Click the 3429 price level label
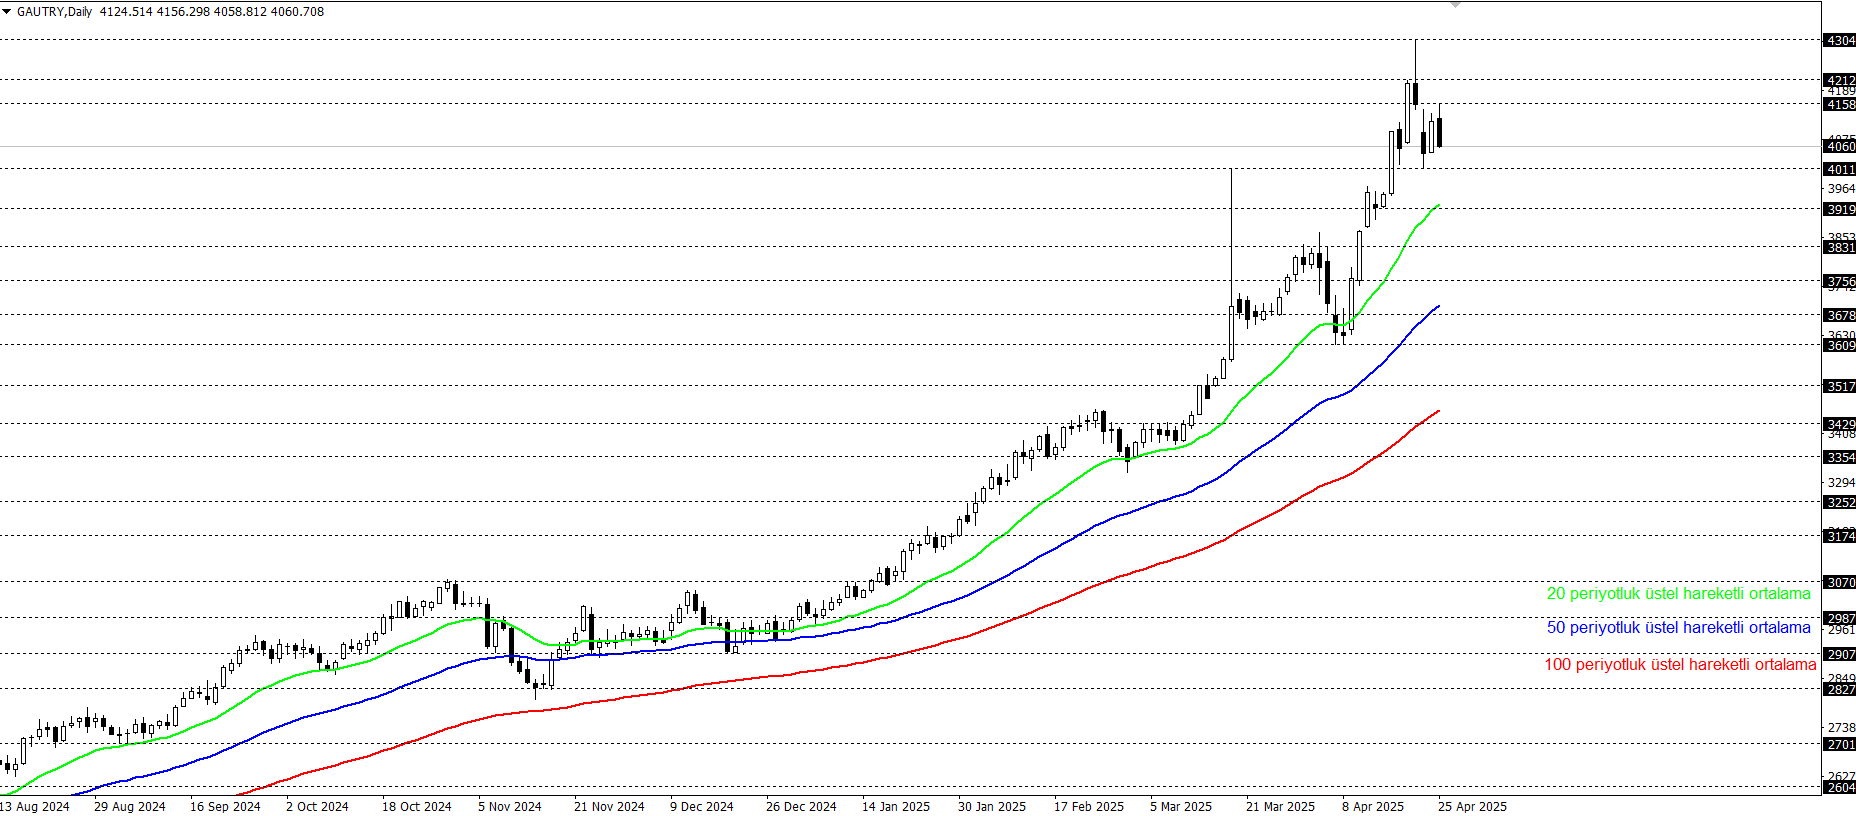The height and width of the screenshot is (816, 1856). pyautogui.click(x=1840, y=424)
